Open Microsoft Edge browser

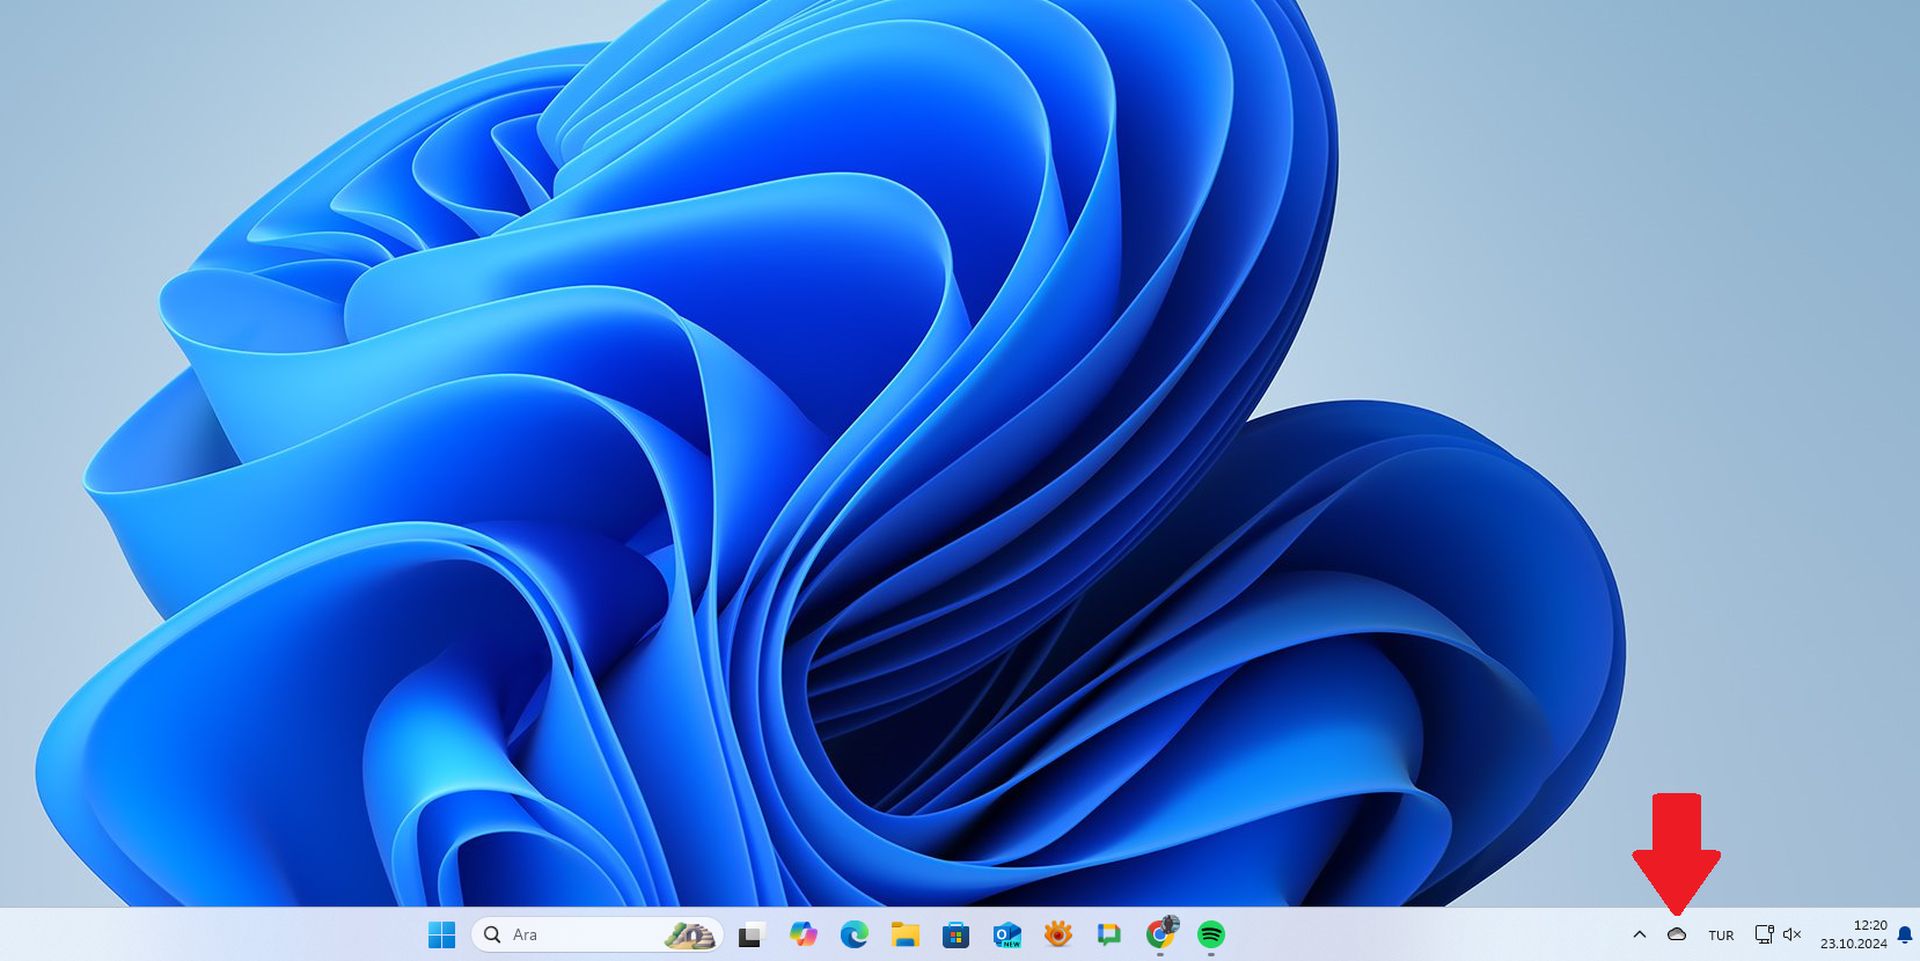click(854, 935)
